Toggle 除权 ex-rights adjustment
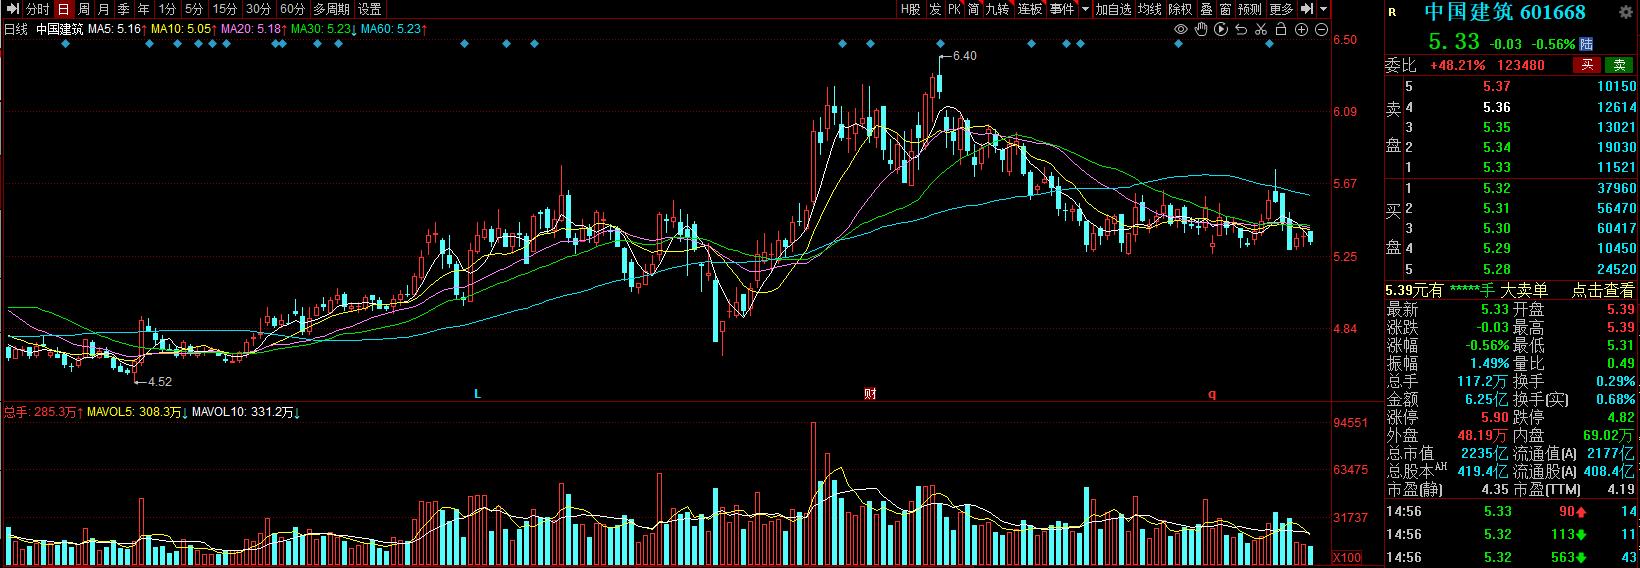Viewport: 1640px width, 568px height. tap(1181, 9)
